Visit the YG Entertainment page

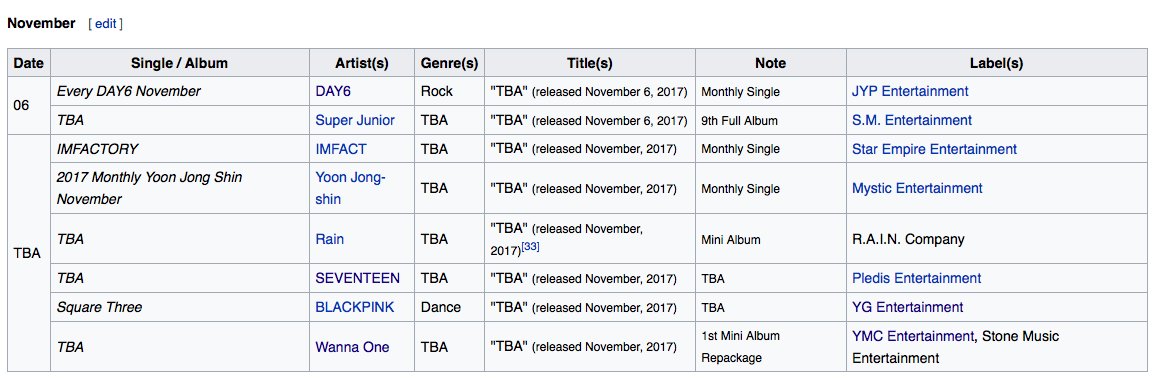click(x=907, y=307)
